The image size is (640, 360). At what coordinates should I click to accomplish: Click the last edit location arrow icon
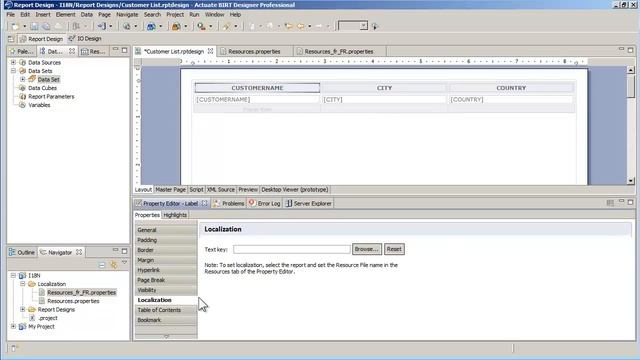(289, 26)
